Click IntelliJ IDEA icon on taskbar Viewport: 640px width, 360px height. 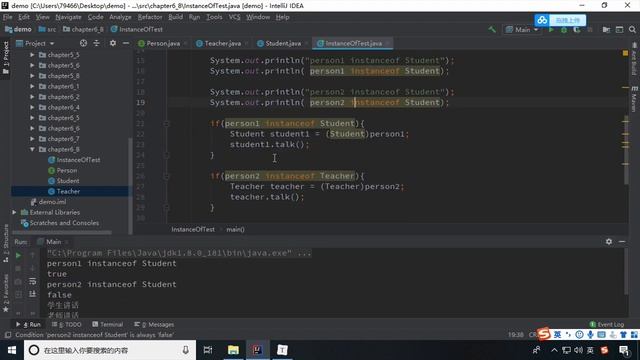257,350
